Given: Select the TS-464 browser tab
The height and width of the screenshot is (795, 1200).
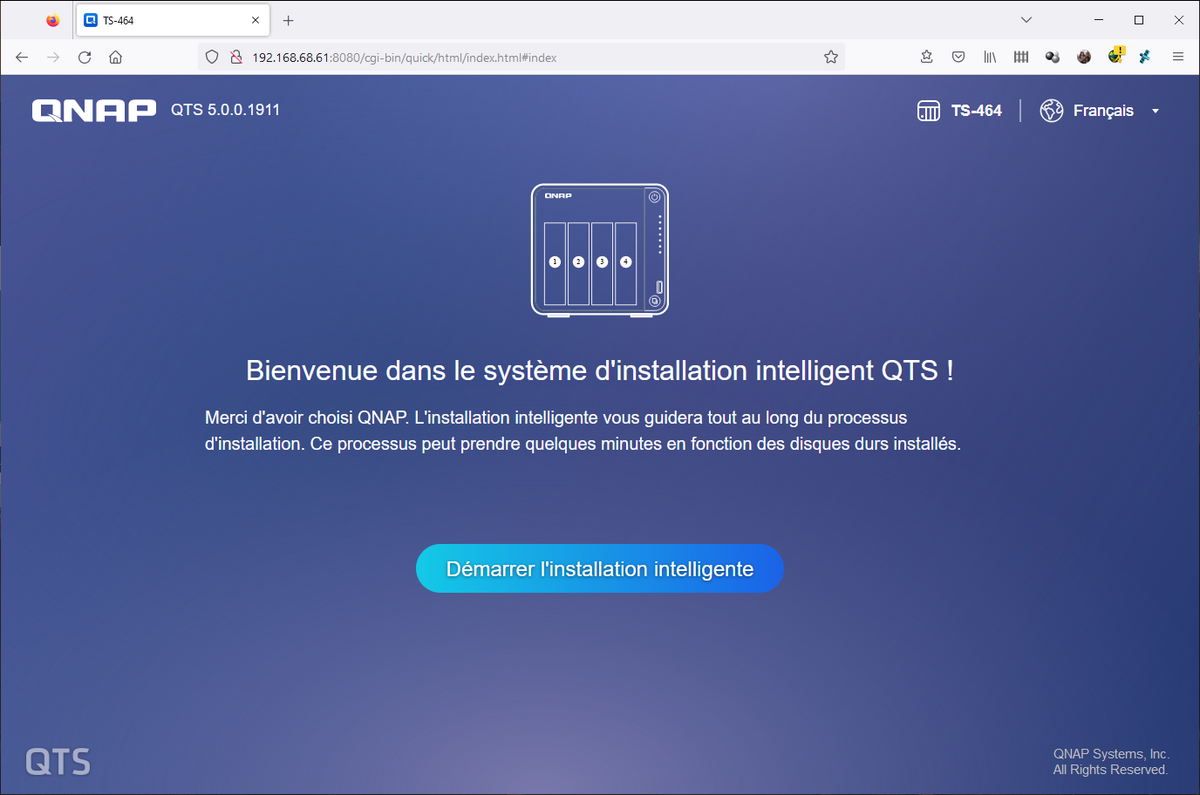Looking at the screenshot, I should point(172,20).
